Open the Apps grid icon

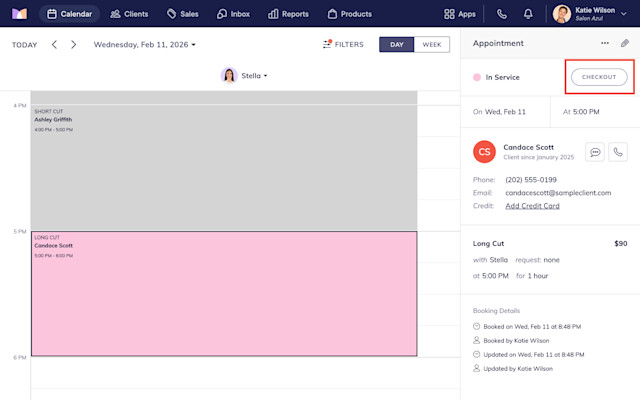460,14
